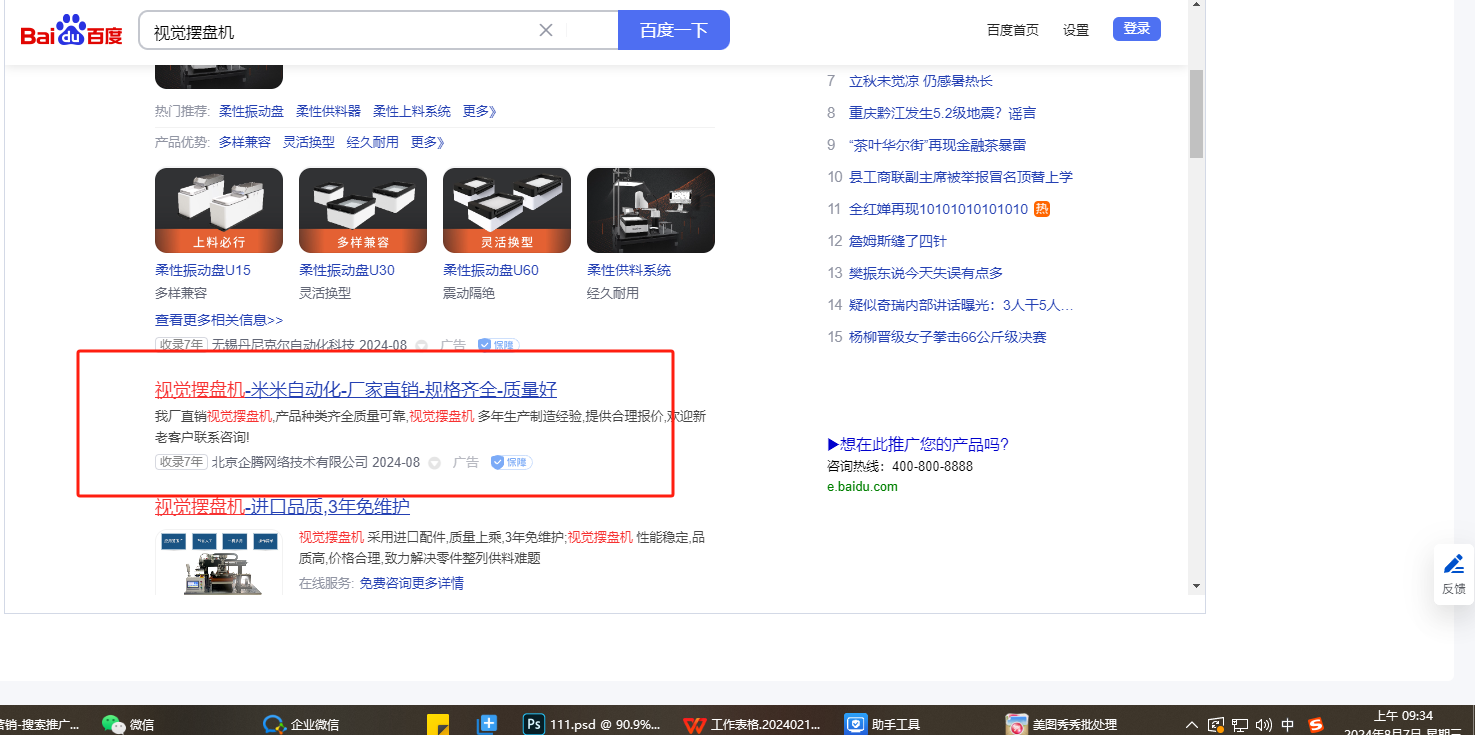This screenshot has width=1475, height=735.
Task: Open dropdown arrow beside 北京企腾 ad date
Action: click(x=435, y=463)
